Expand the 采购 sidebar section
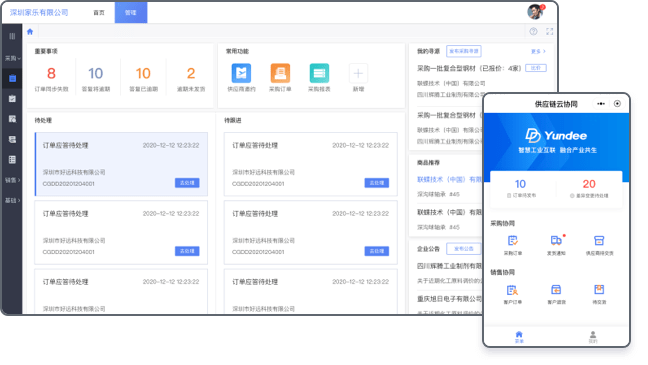648x365 pixels. [12, 58]
